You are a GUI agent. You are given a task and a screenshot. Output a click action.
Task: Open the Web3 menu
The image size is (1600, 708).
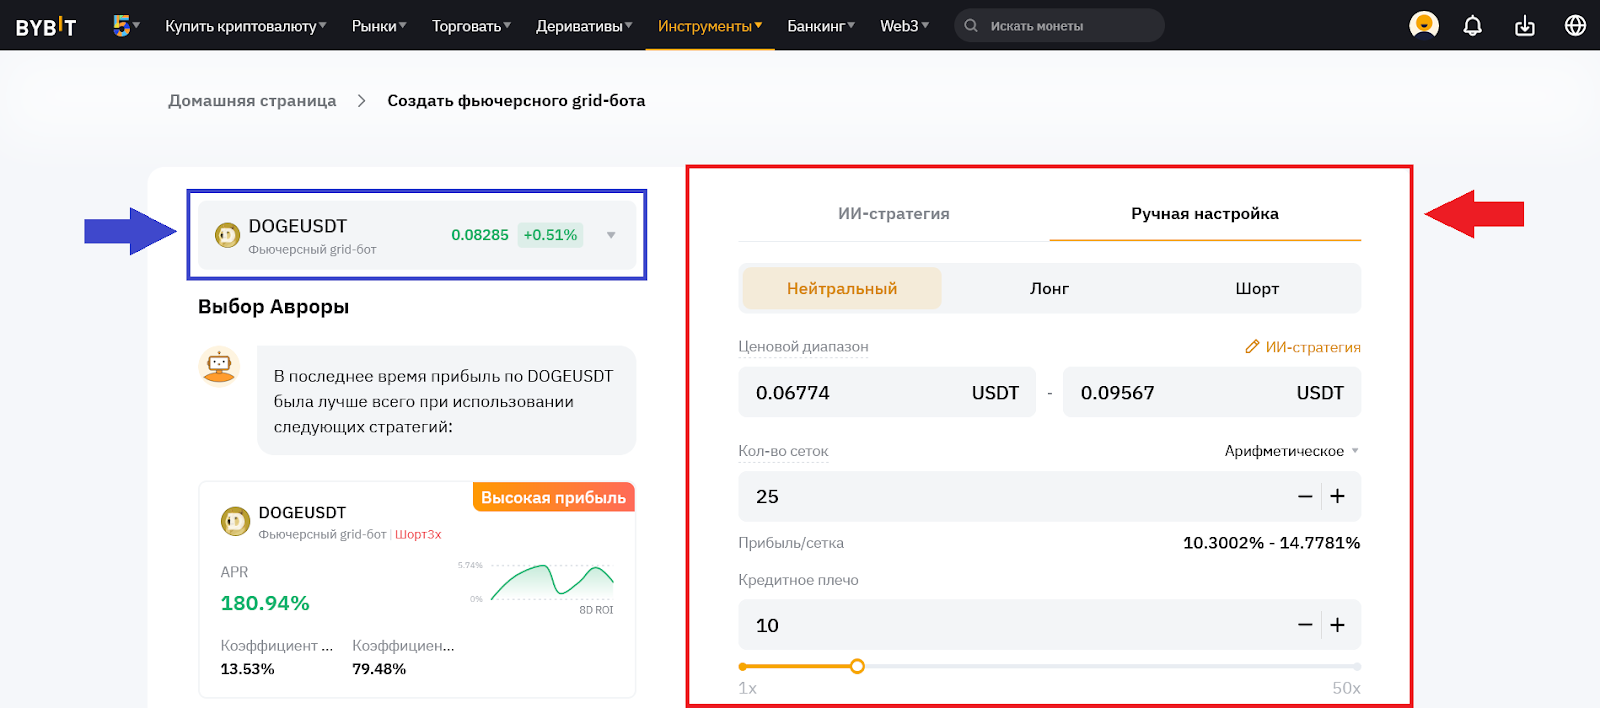click(x=904, y=26)
